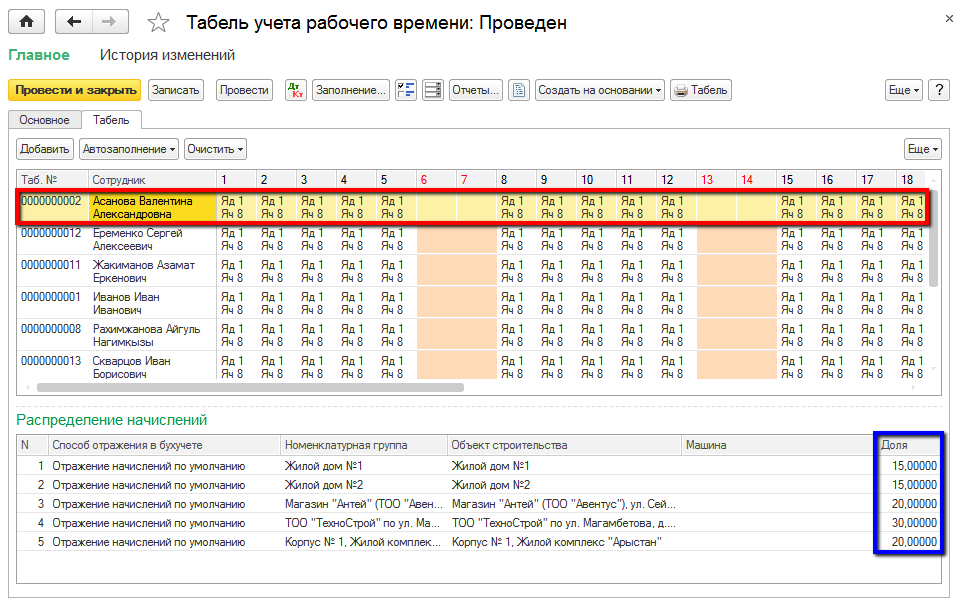Click the Home icon button

tap(27, 21)
